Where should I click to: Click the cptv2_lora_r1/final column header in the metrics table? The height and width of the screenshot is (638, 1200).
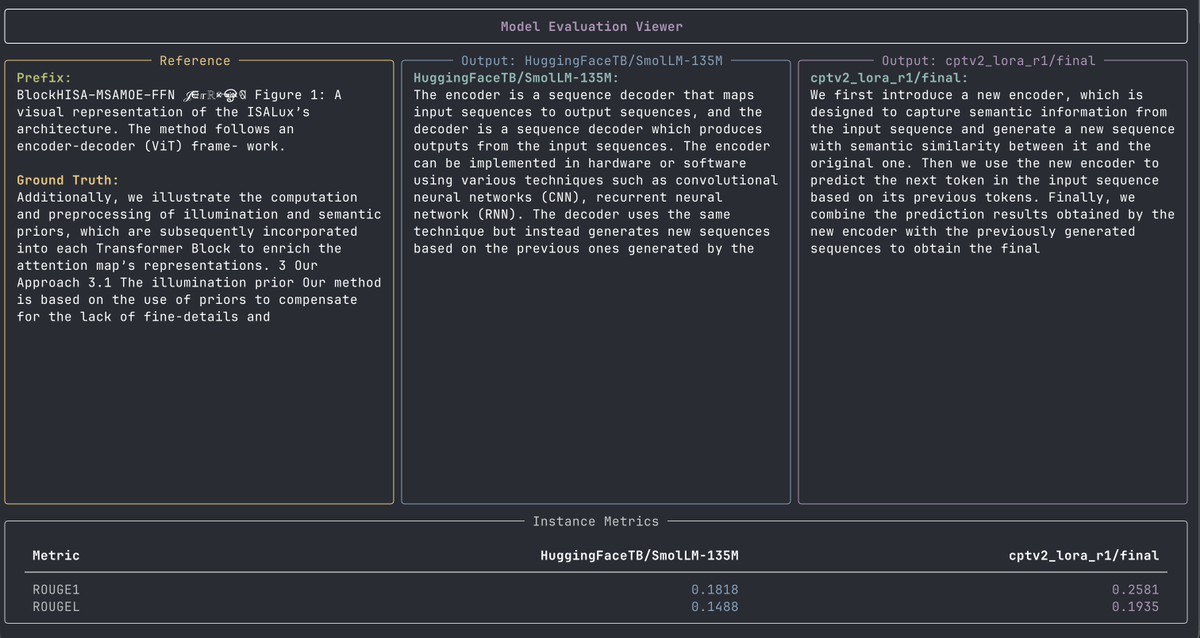[1084, 555]
